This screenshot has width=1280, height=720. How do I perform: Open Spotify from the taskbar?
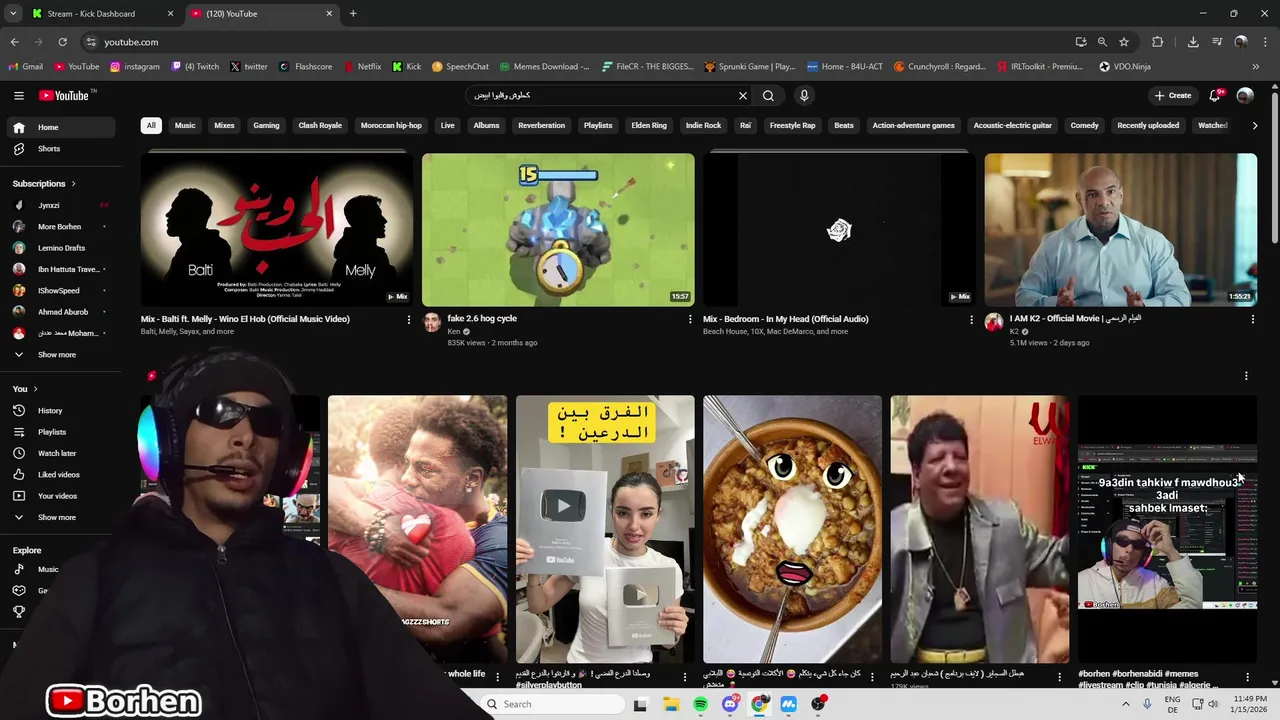click(700, 704)
